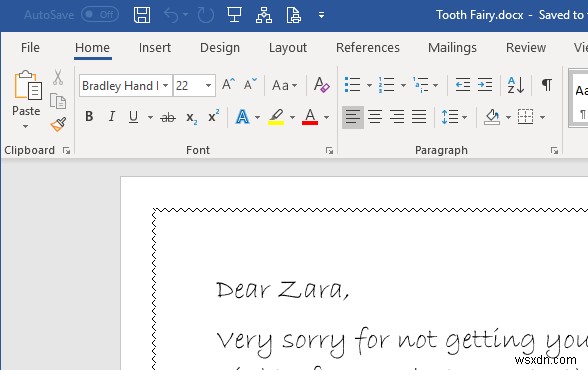588x370 pixels.
Task: Open the Bradley Hand font name dropdown
Action: pos(165,85)
